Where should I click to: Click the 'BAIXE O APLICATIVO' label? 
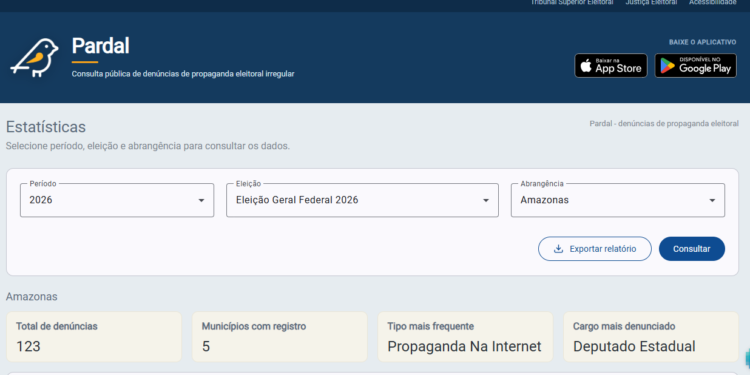(703, 42)
